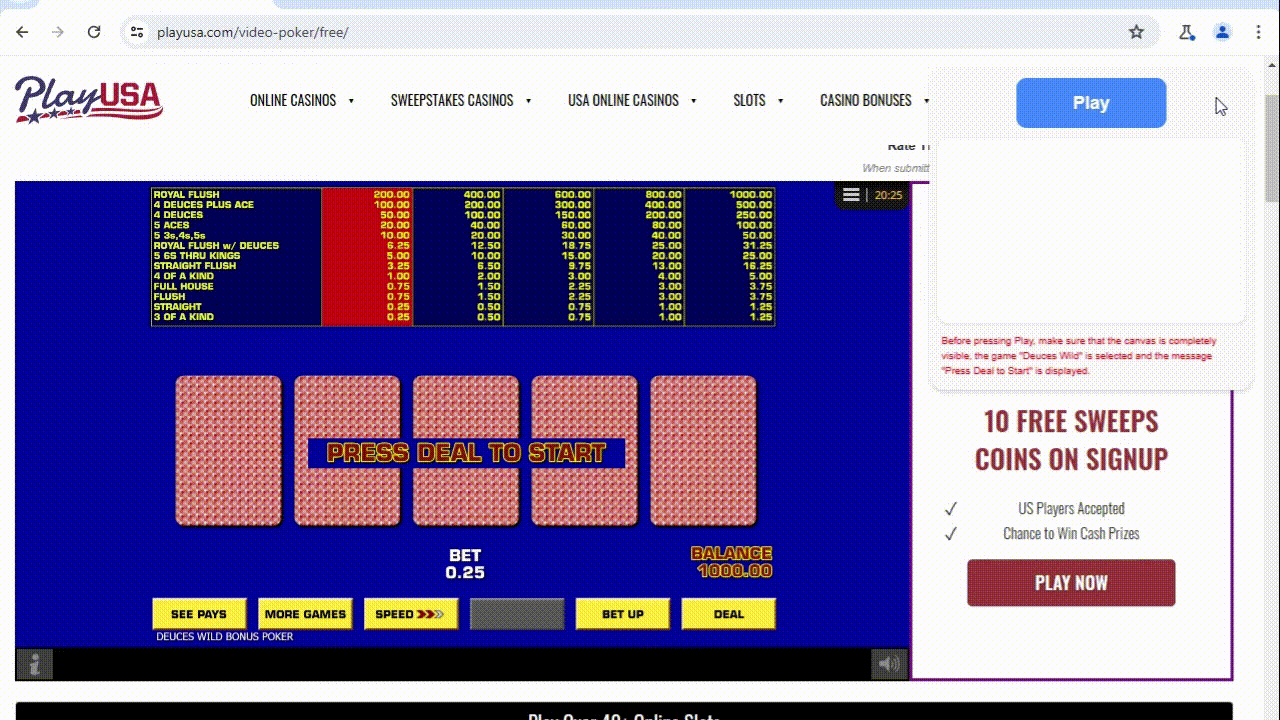Click the 10 Free Sweeps Coins heading
Viewport: 1280px width, 720px height.
coord(1071,440)
